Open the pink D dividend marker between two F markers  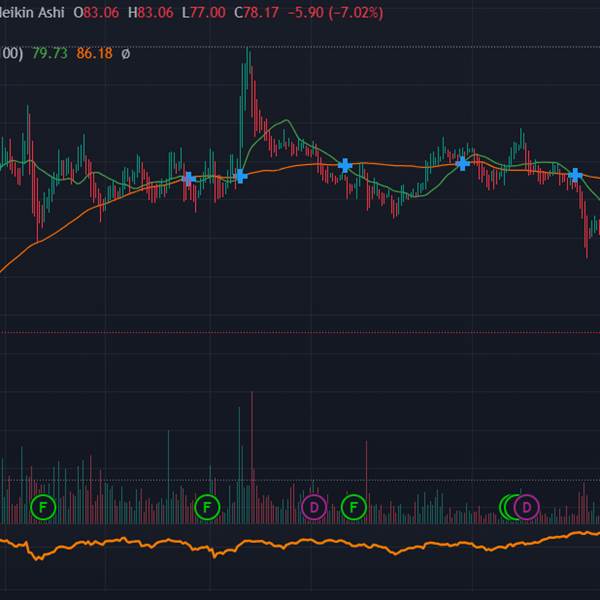(314, 507)
